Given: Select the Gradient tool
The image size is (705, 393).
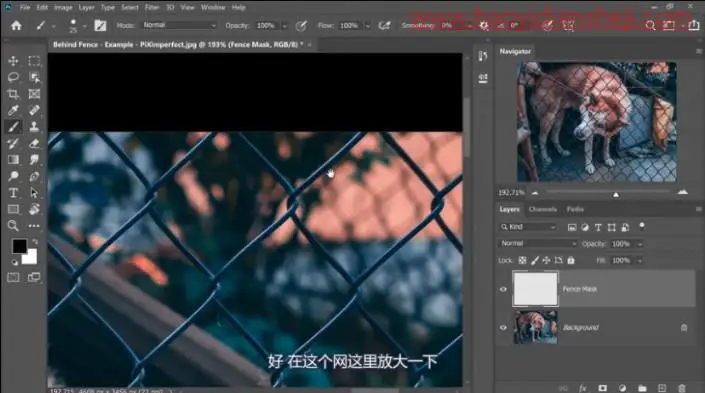Looking at the screenshot, I should click(13, 160).
